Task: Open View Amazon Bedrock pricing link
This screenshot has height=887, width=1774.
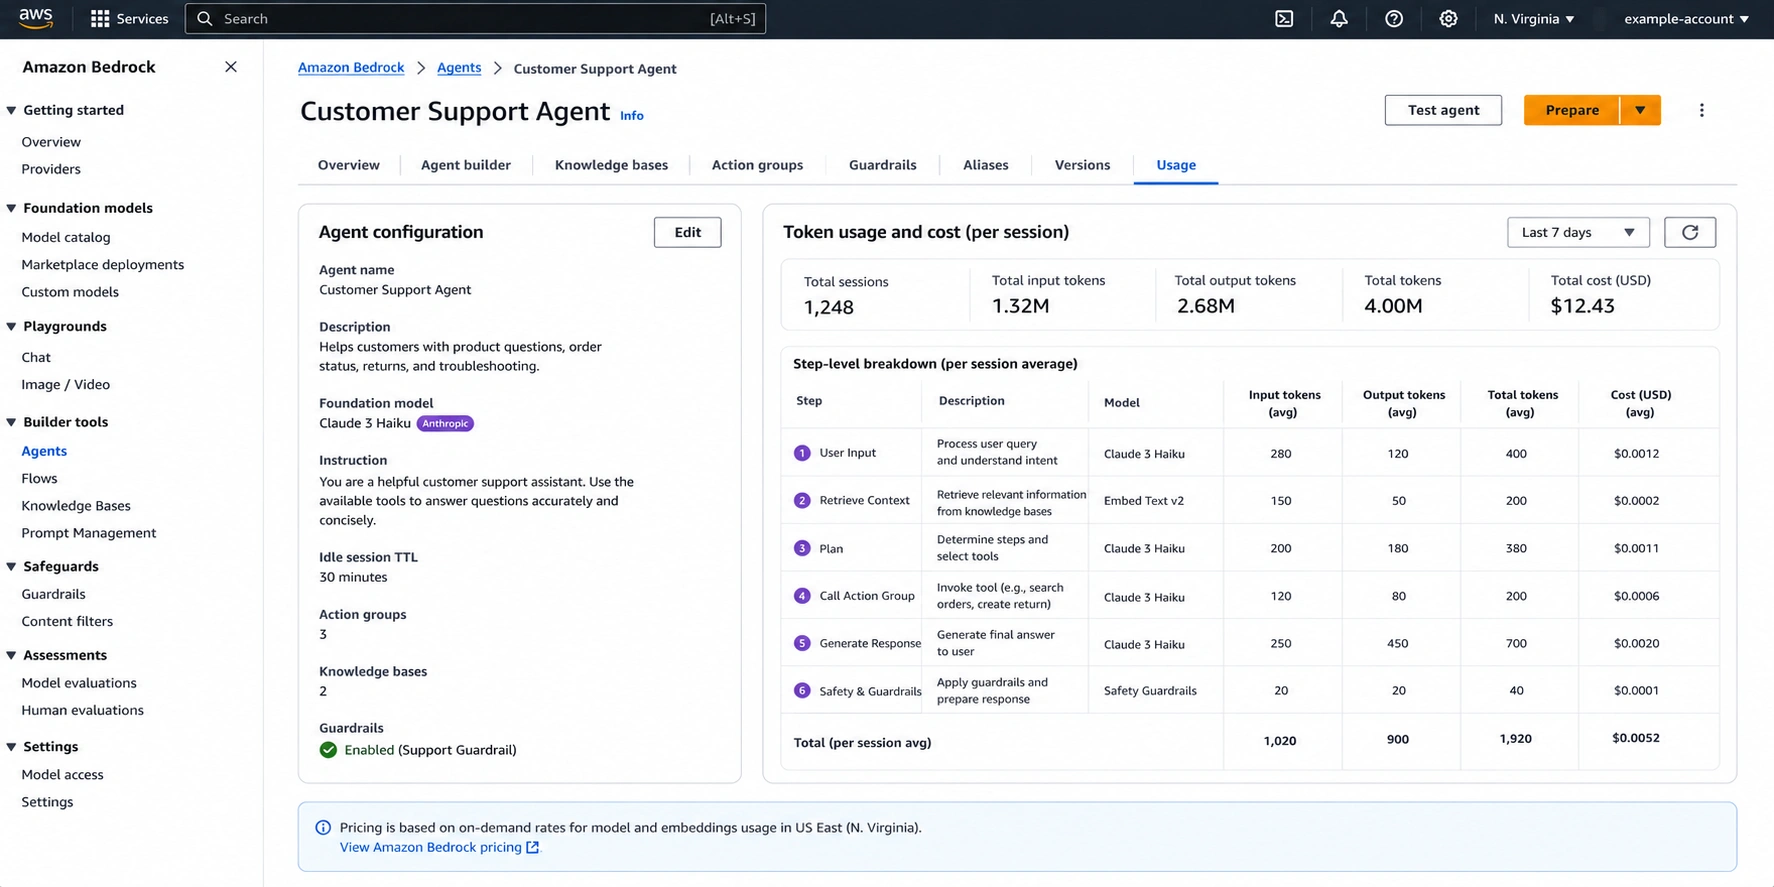Action: [x=431, y=847]
